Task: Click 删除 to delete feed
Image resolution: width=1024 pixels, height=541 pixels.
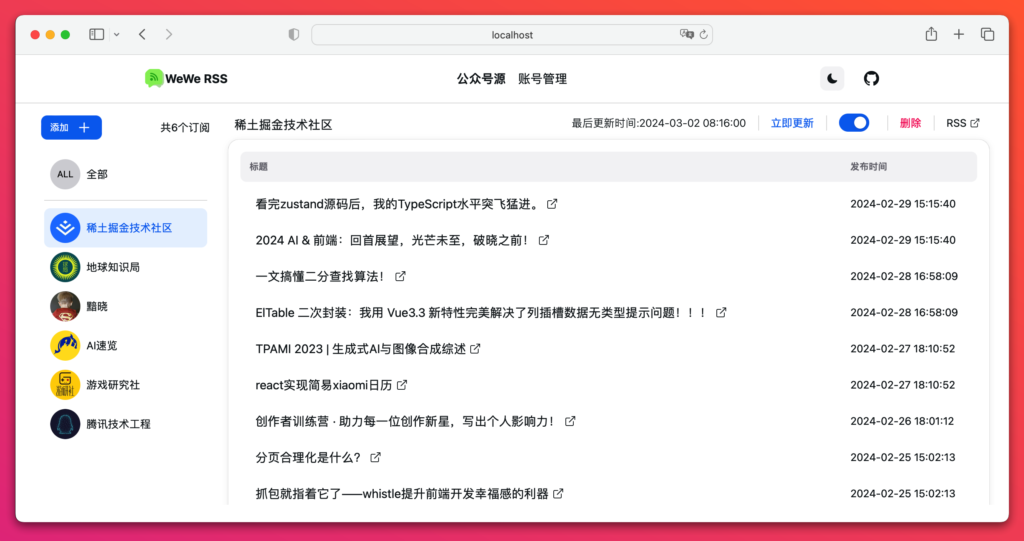Action: [x=910, y=123]
